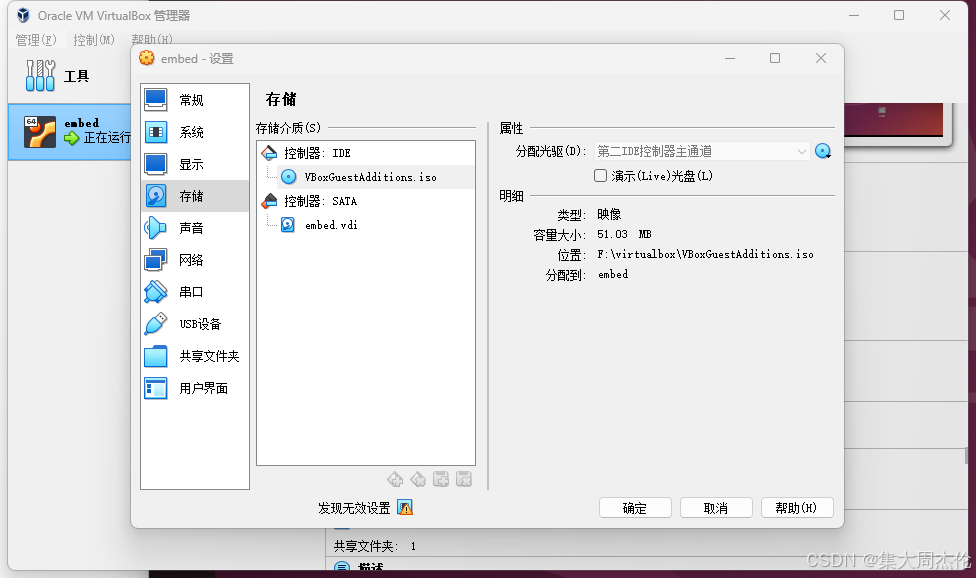Open the 网络 (Network) settings category
This screenshot has height=578, width=976.
195,260
